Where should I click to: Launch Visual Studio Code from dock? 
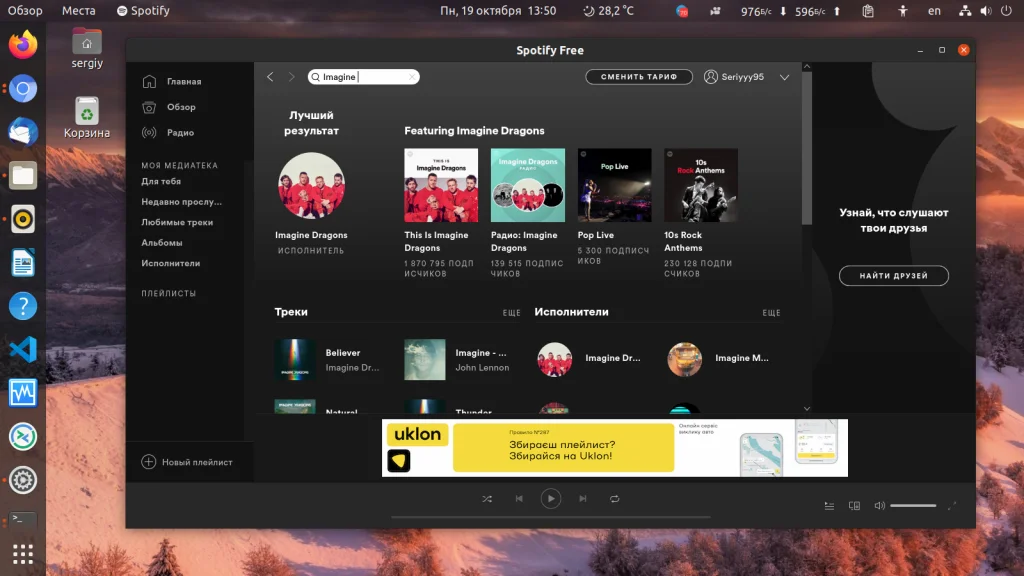(x=23, y=349)
